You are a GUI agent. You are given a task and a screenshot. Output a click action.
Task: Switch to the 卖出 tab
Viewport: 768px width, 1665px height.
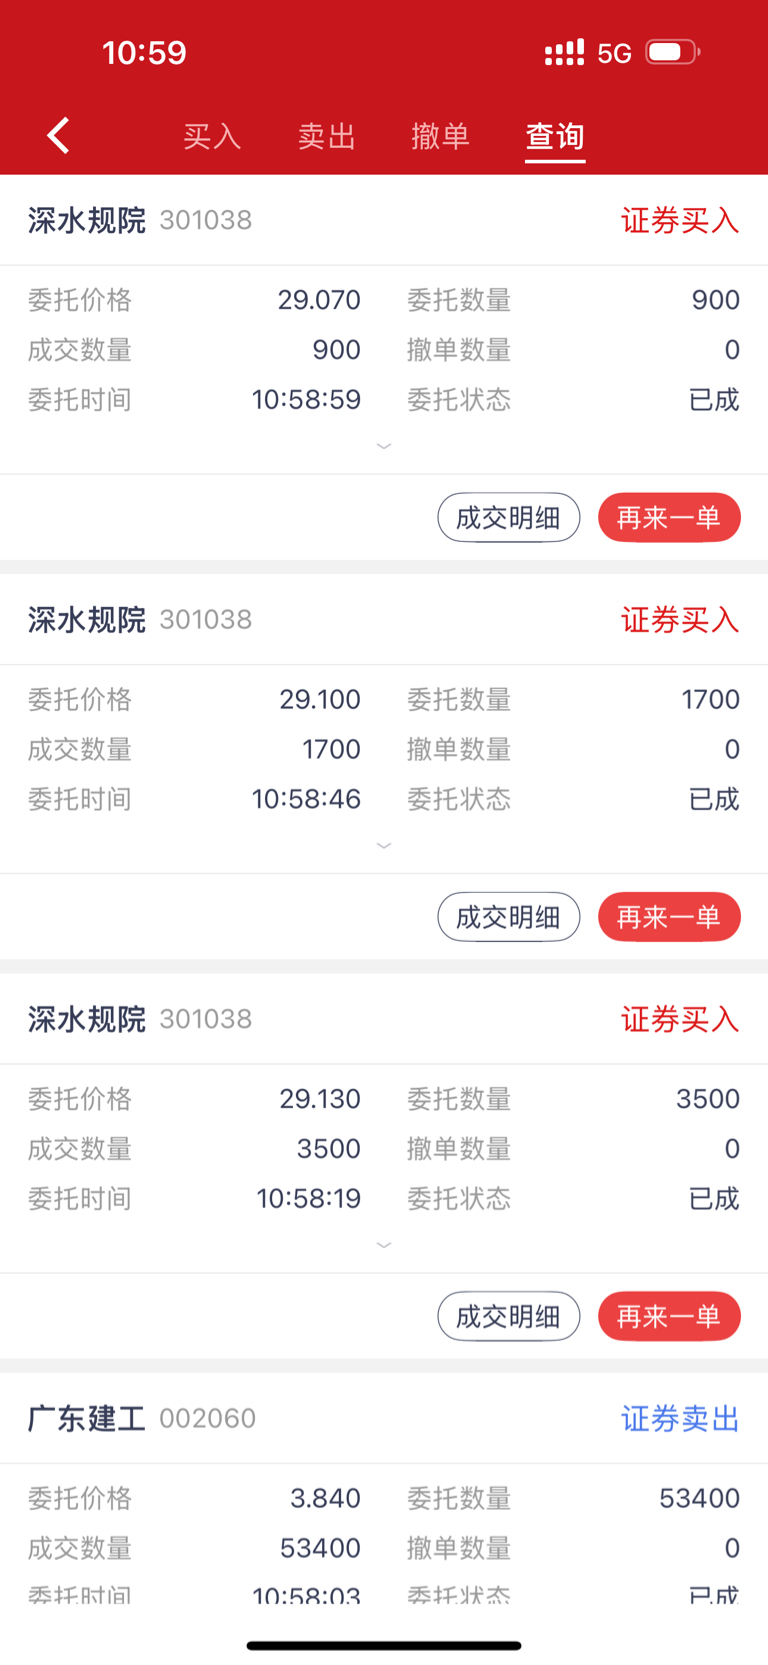coord(327,136)
